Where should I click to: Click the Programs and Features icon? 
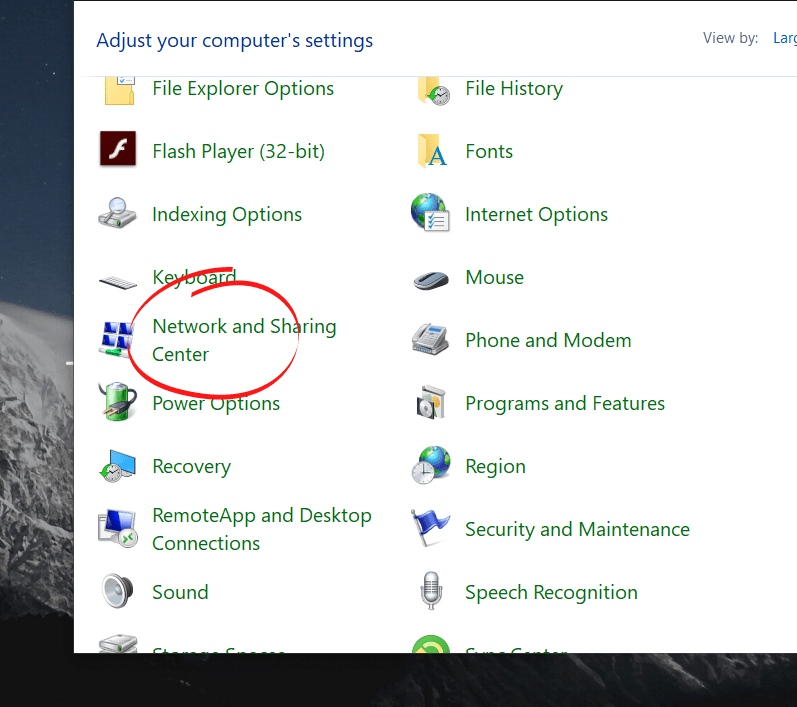[x=431, y=403]
